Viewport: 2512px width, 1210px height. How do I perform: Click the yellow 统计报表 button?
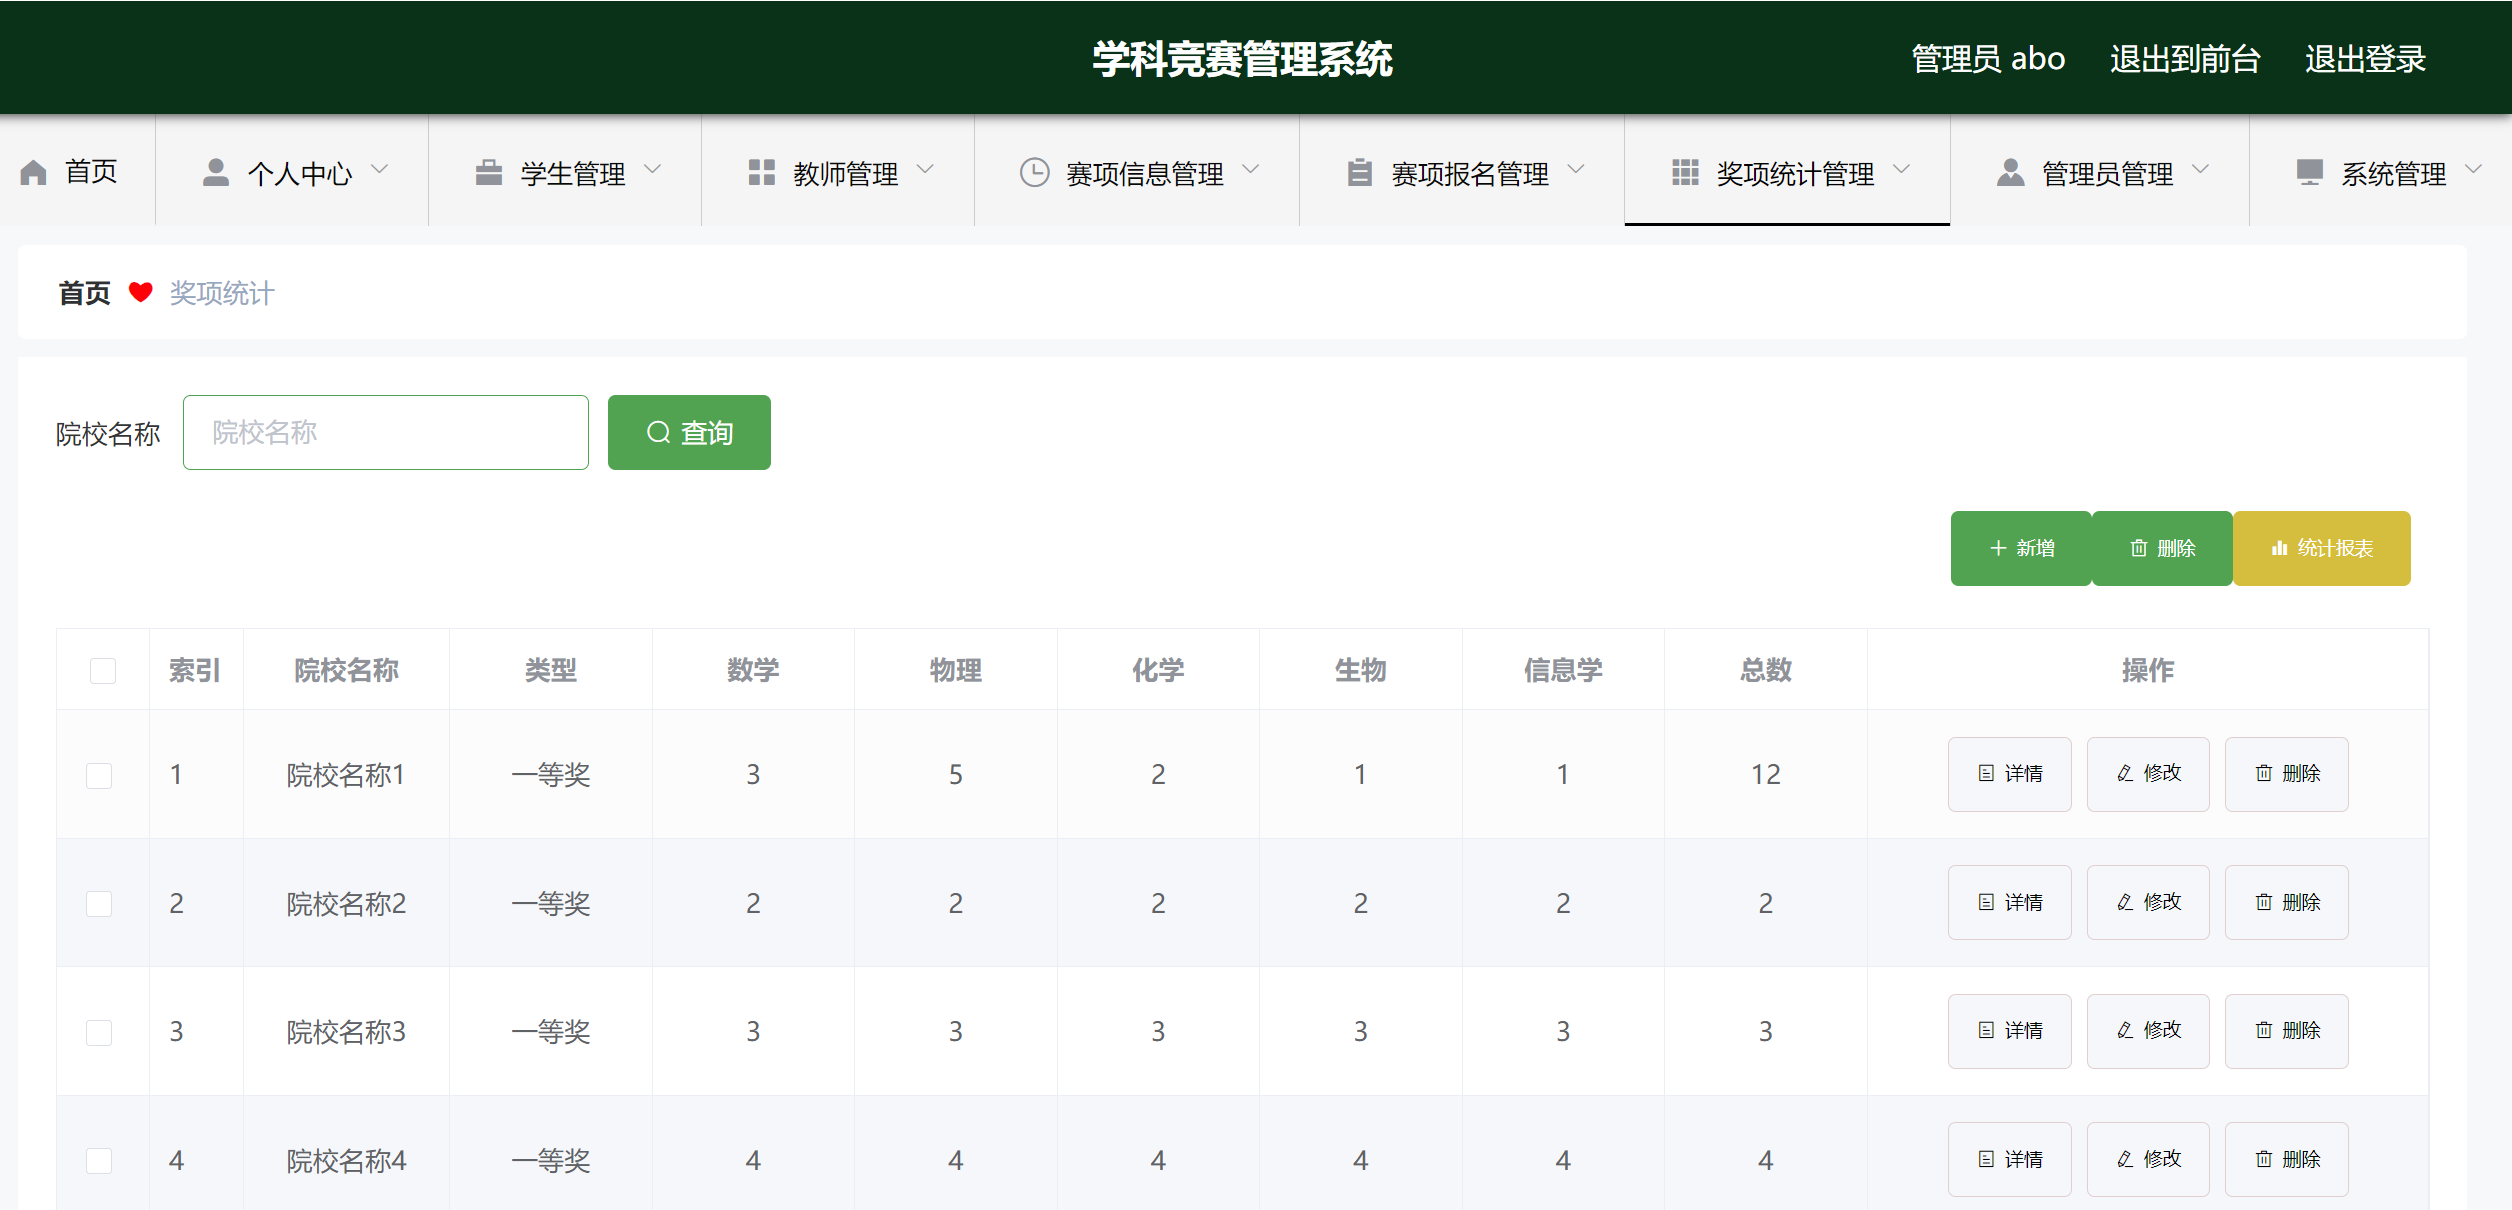[x=2322, y=548]
